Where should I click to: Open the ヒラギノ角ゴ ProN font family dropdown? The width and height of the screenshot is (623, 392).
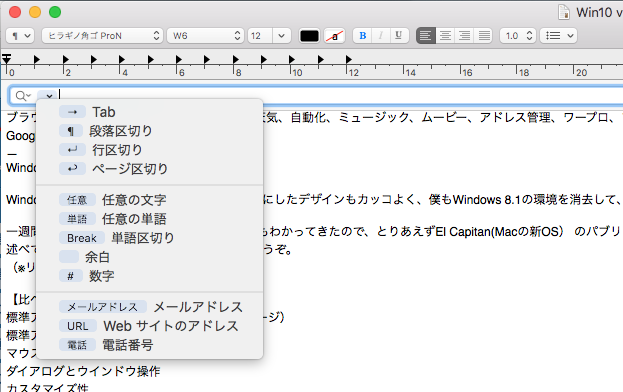click(102, 36)
